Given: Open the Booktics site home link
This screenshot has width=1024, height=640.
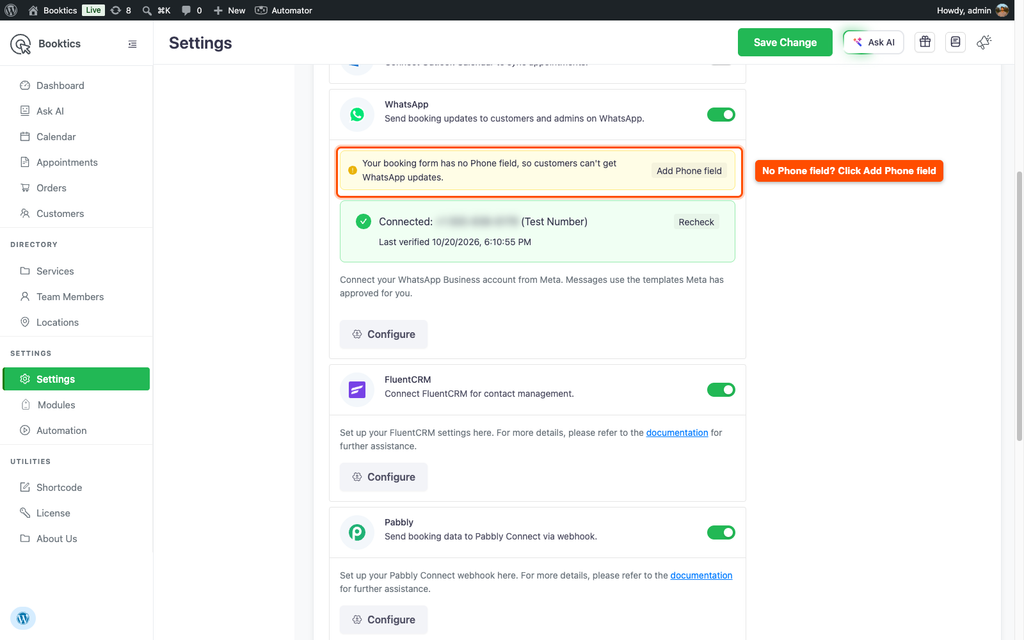Looking at the screenshot, I should point(53,10).
